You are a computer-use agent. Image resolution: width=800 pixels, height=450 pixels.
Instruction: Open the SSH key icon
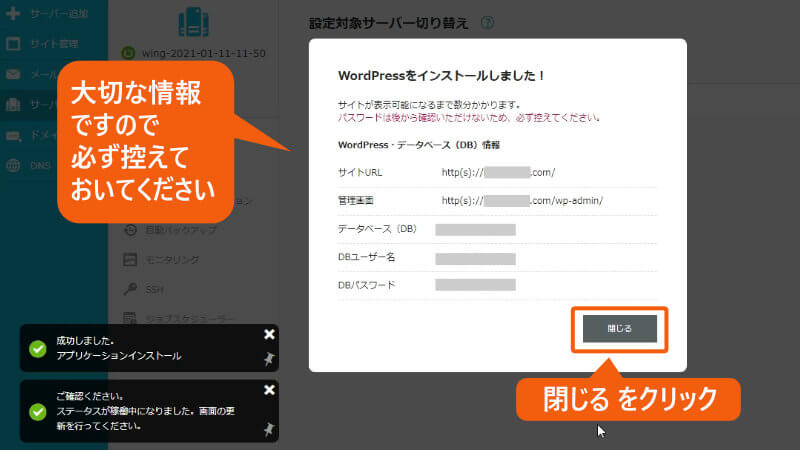tap(130, 289)
